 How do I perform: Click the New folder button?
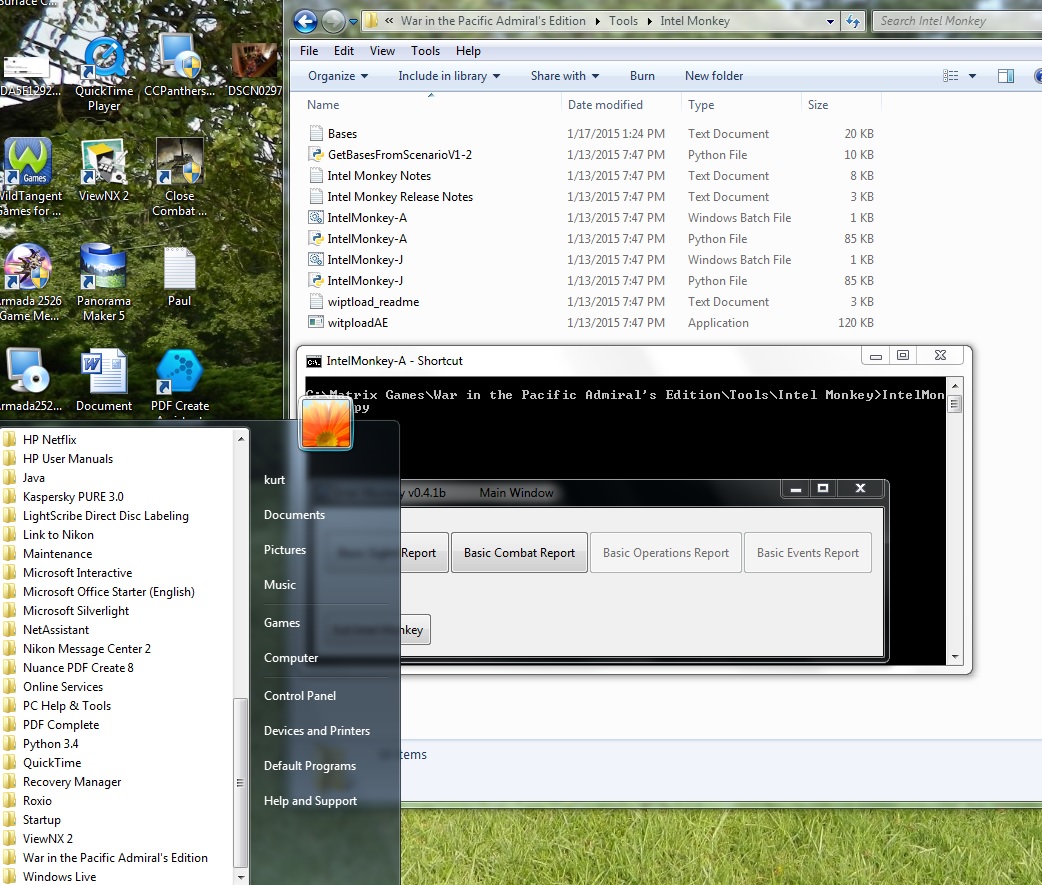(714, 76)
